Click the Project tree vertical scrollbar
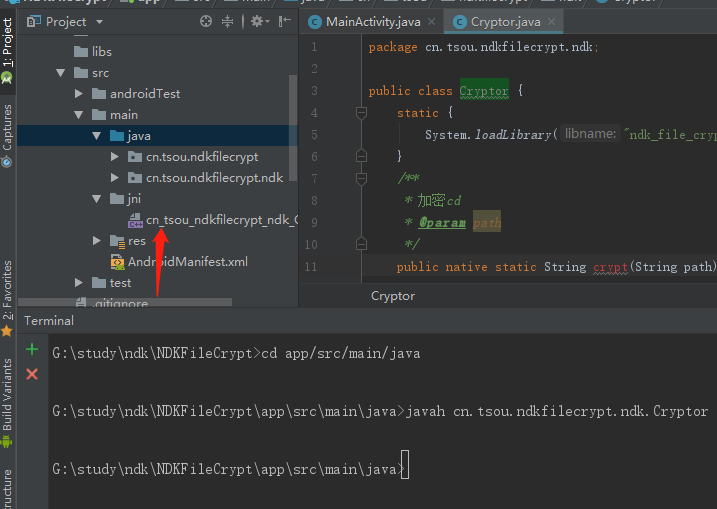Image resolution: width=717 pixels, height=509 pixels. click(x=293, y=128)
